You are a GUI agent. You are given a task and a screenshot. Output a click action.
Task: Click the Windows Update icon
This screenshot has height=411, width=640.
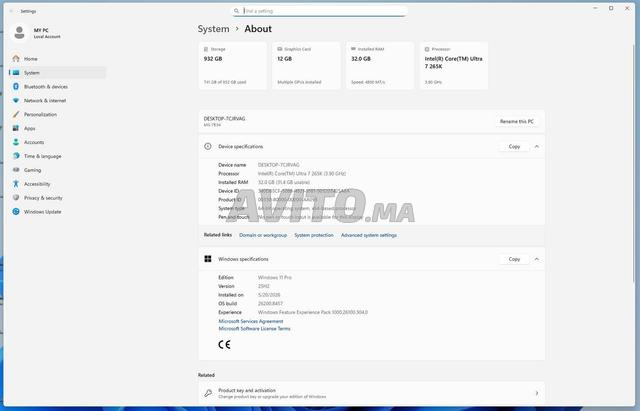[x=16, y=211]
